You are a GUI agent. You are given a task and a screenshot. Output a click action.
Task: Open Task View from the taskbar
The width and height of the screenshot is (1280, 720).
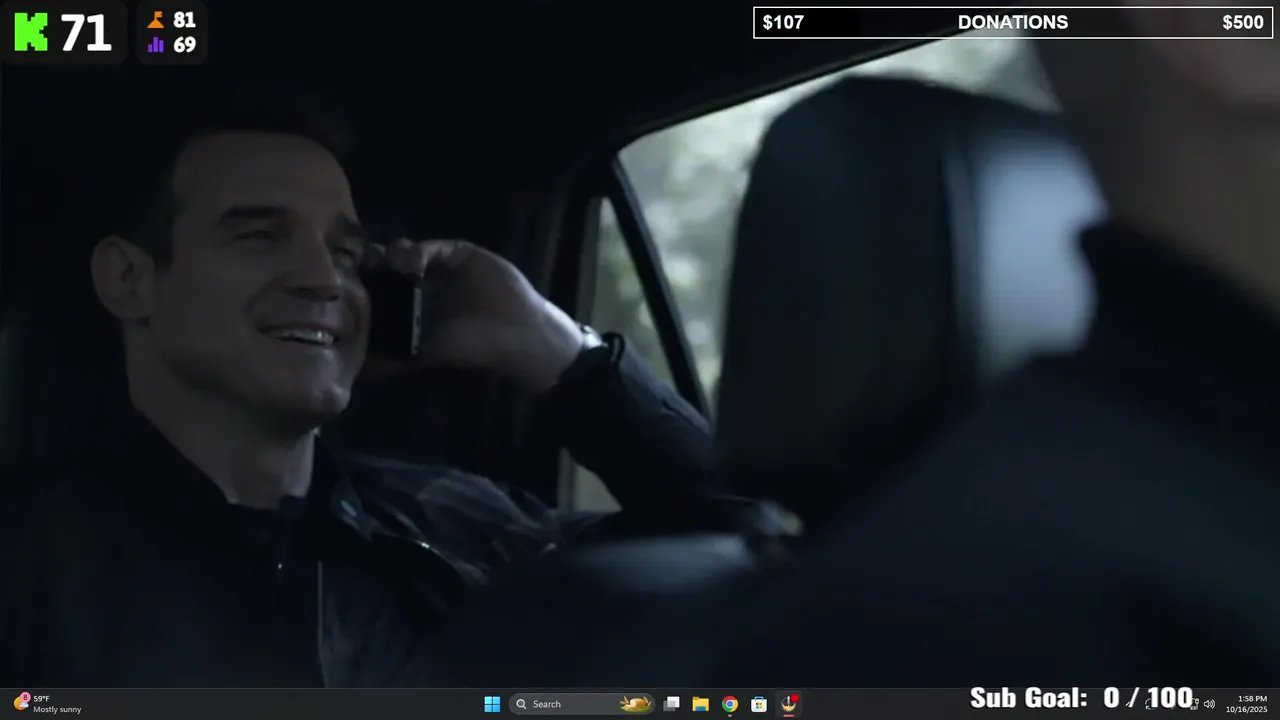(x=672, y=704)
